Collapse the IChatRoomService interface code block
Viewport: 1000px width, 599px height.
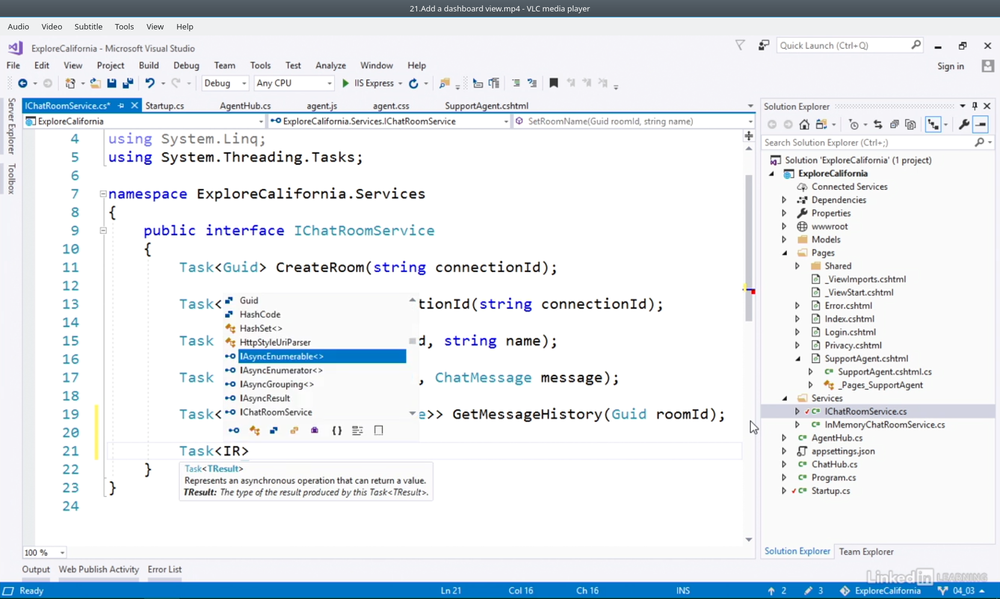(x=103, y=230)
